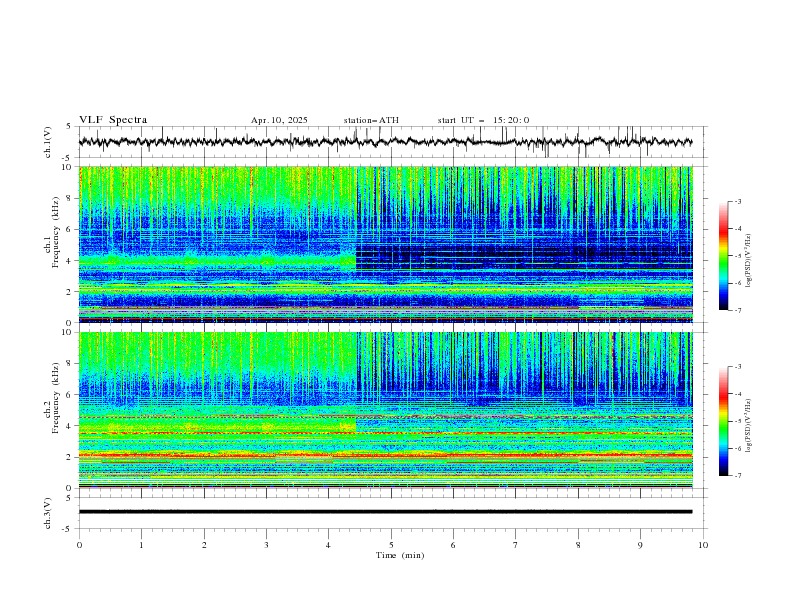792x612 pixels.
Task: Click the time axis tick '5'
Action: (391, 545)
